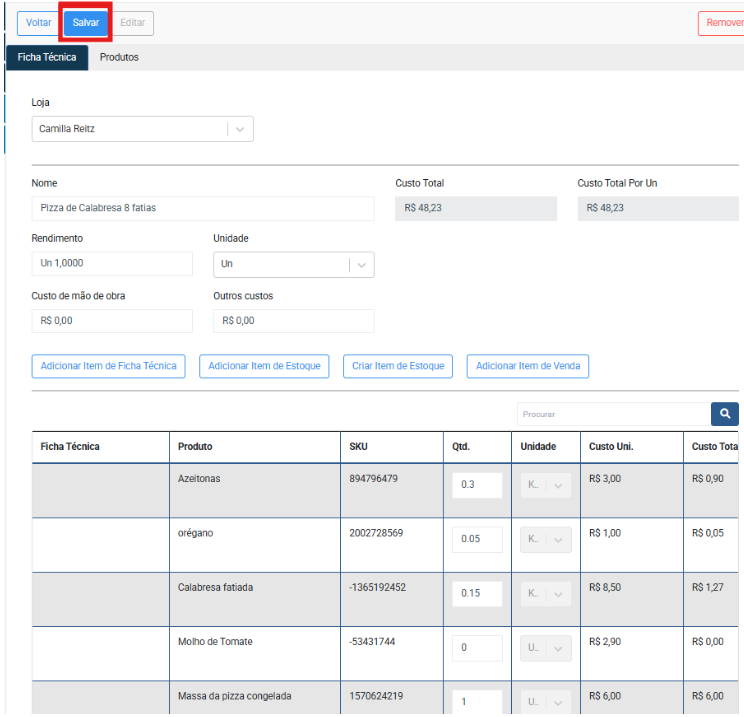Switch to the Produtos tab

pyautogui.click(x=119, y=58)
